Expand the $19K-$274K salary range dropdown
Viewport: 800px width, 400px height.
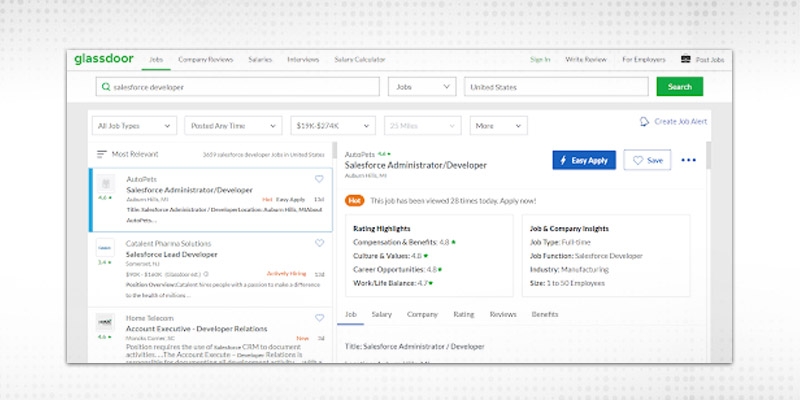332,126
